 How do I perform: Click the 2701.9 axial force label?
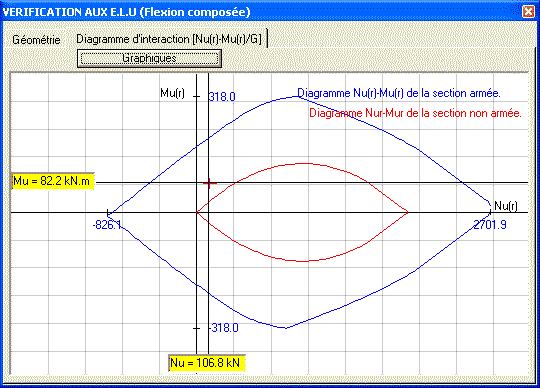pos(490,225)
